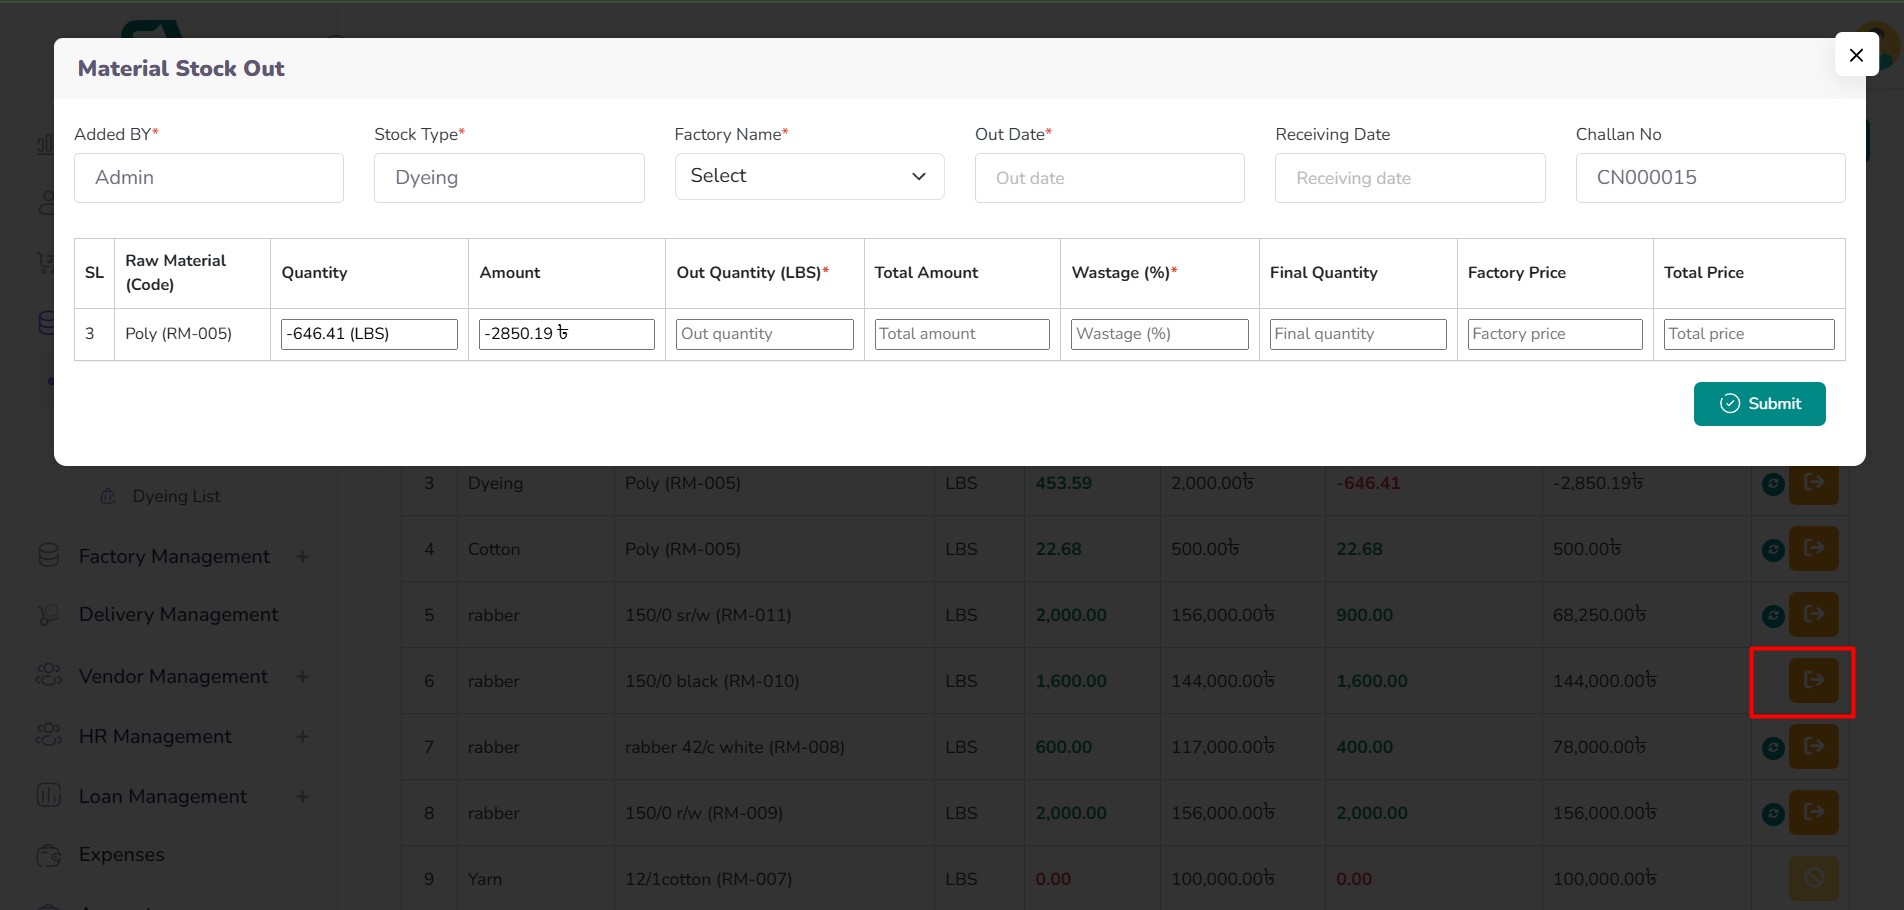Image resolution: width=1904 pixels, height=910 pixels.
Task: Expand the HR Management section
Action: [x=303, y=737]
